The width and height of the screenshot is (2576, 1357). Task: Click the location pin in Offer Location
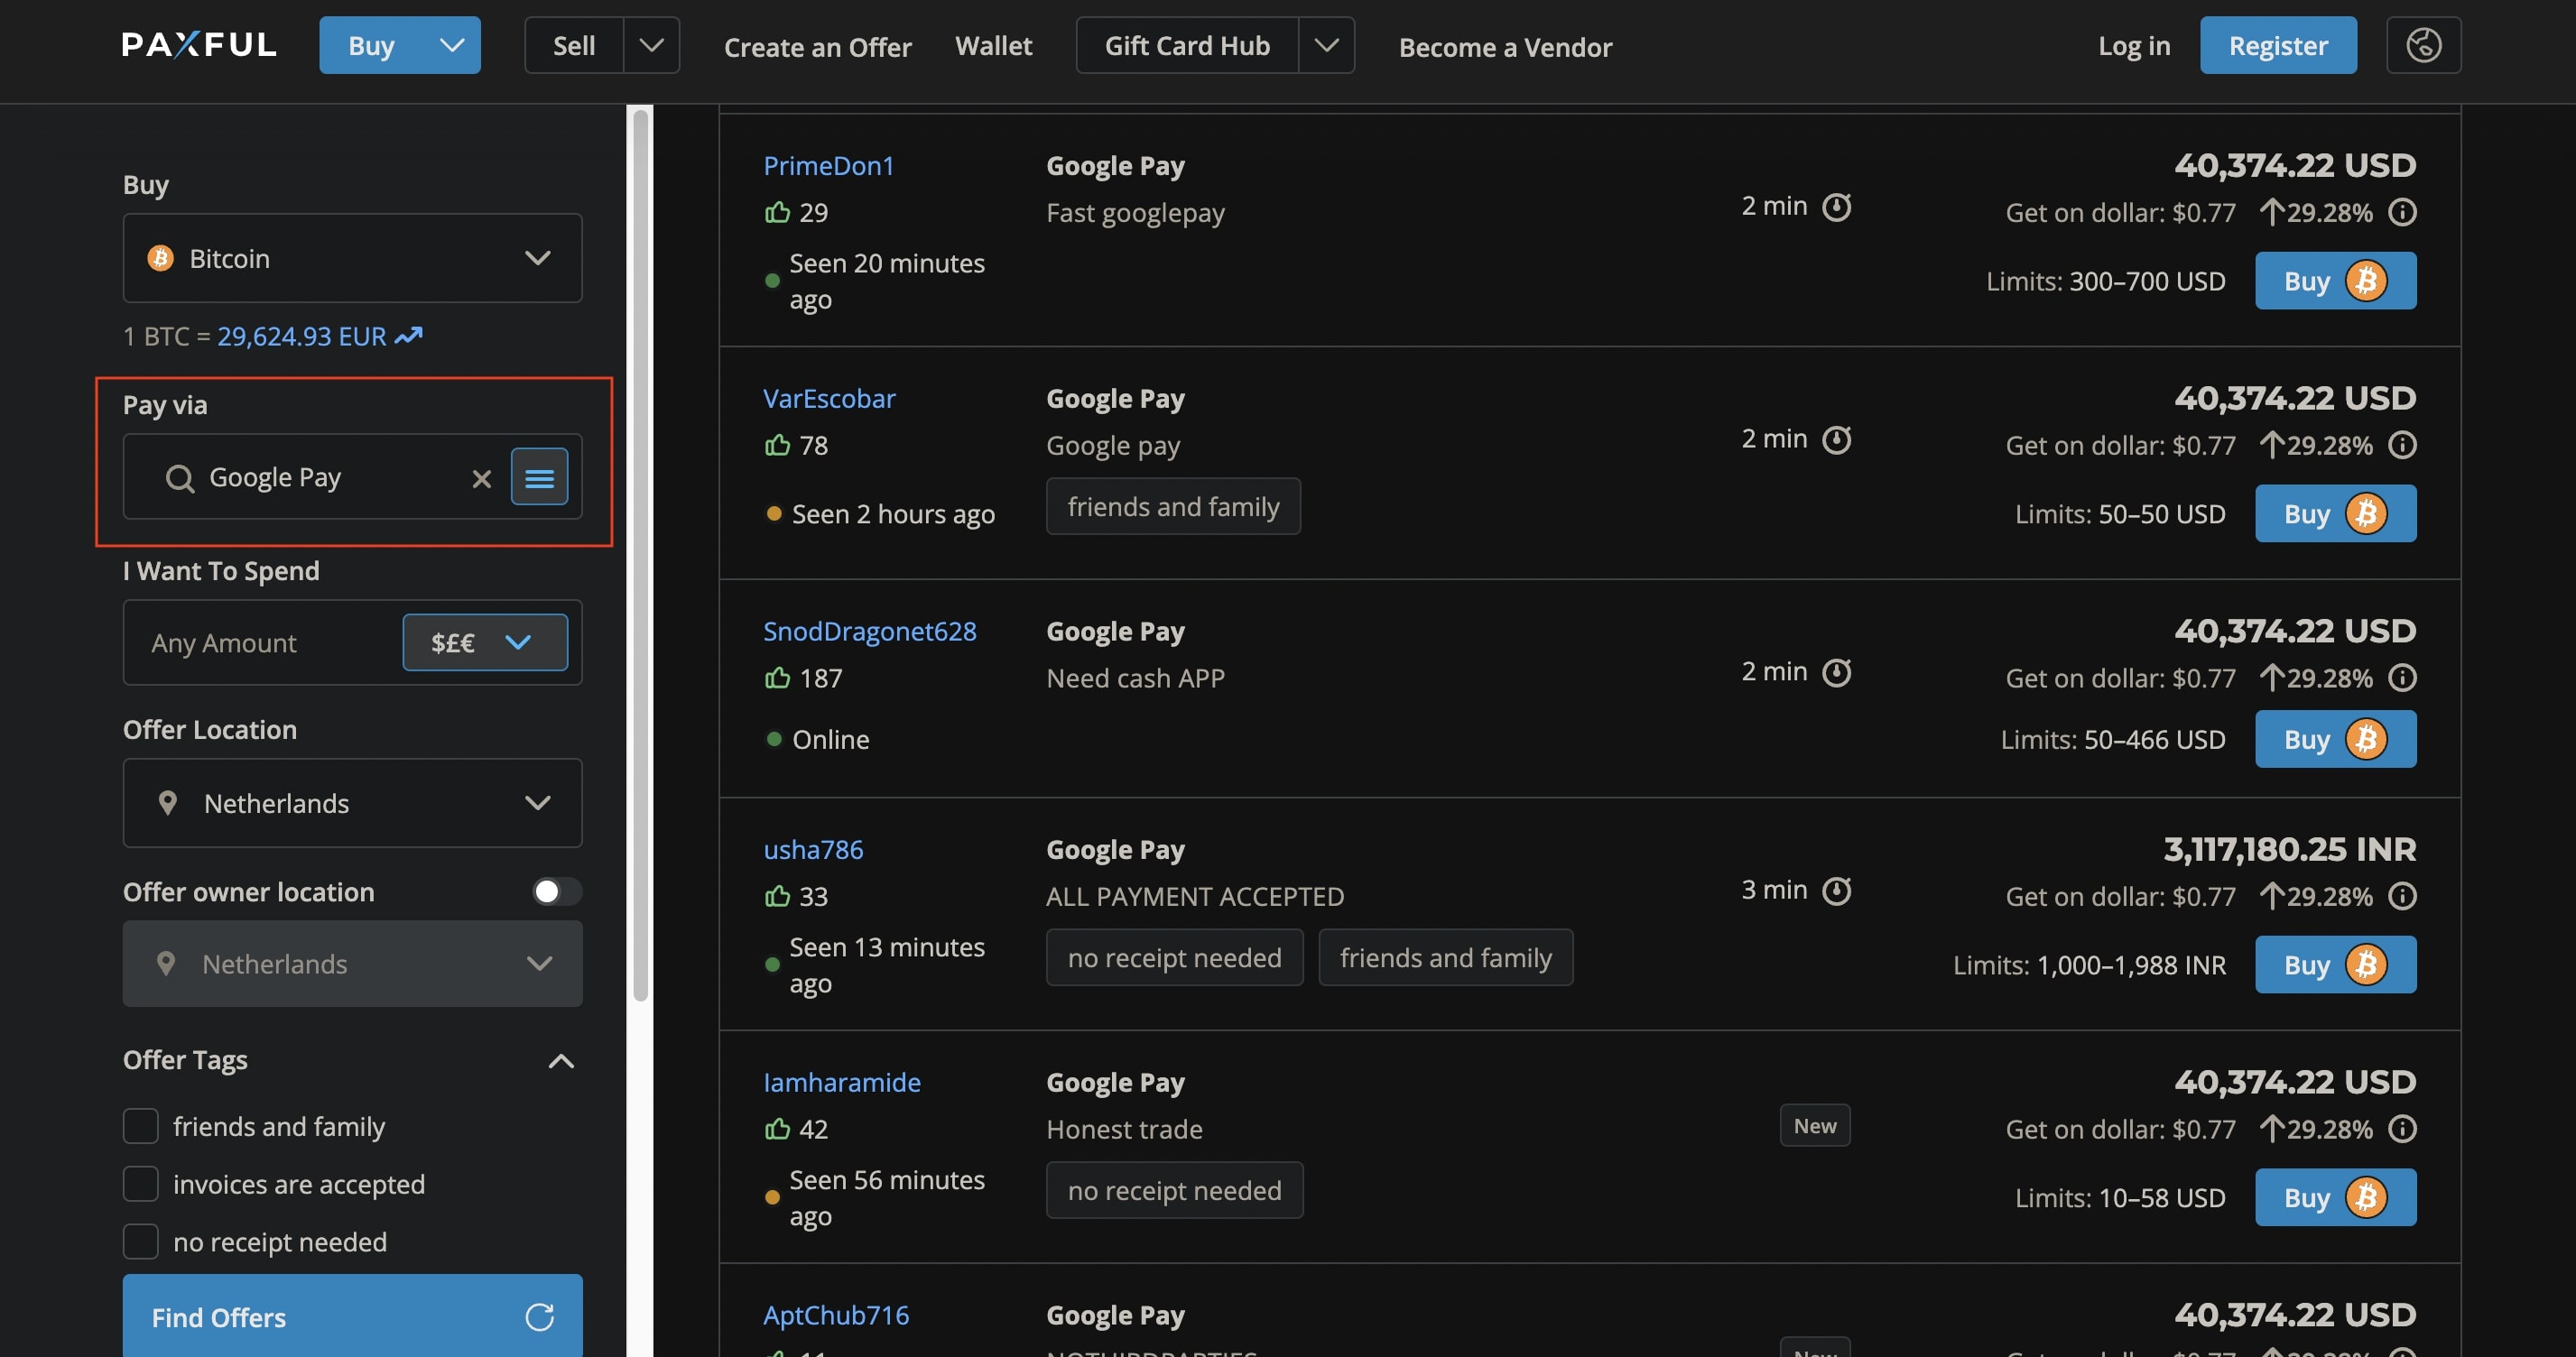coord(168,803)
